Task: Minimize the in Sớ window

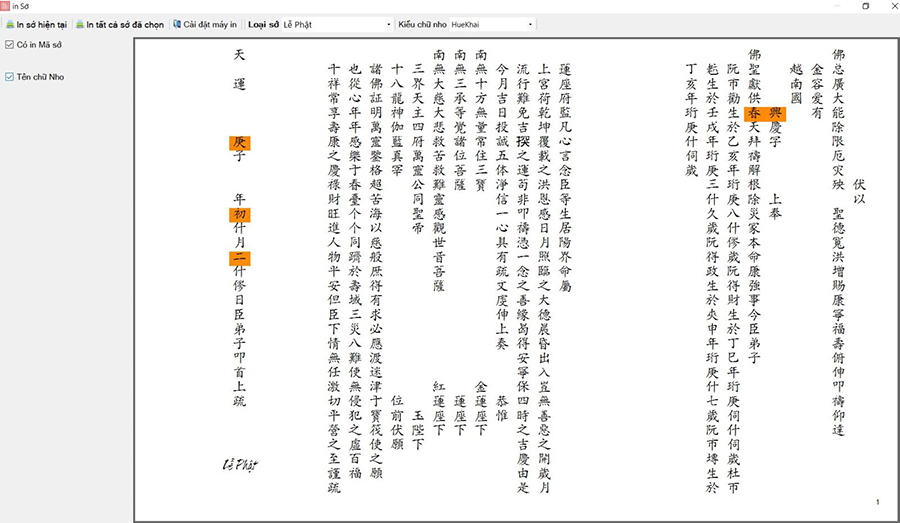Action: click(838, 6)
